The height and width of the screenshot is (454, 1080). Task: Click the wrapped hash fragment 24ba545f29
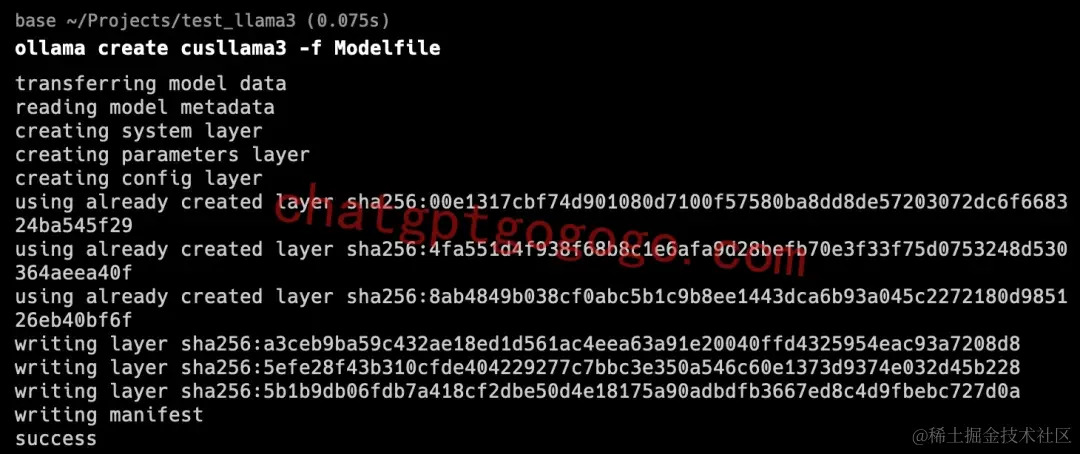74,226
